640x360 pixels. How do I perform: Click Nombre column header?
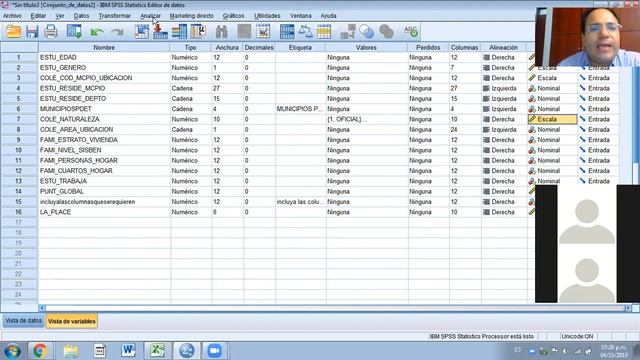[x=104, y=47]
